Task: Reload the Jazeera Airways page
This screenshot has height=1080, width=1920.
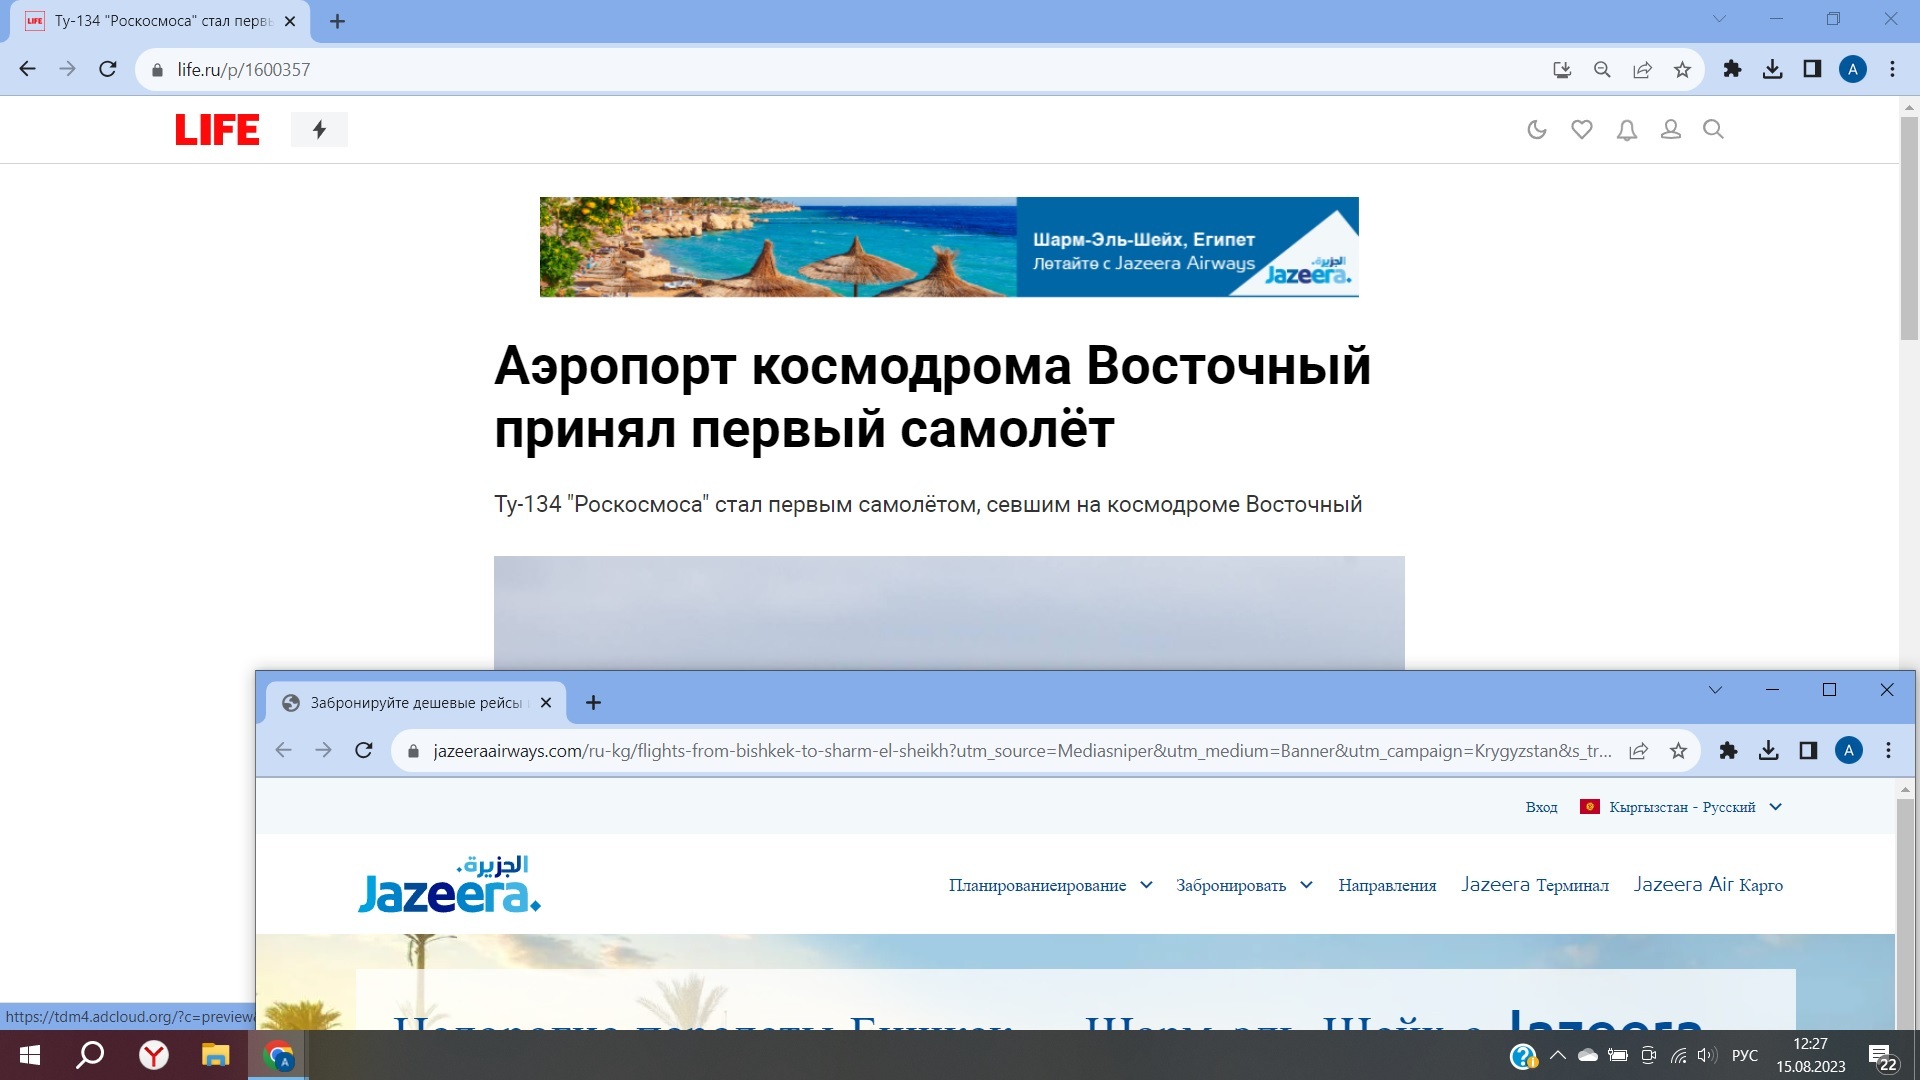Action: pos(363,750)
